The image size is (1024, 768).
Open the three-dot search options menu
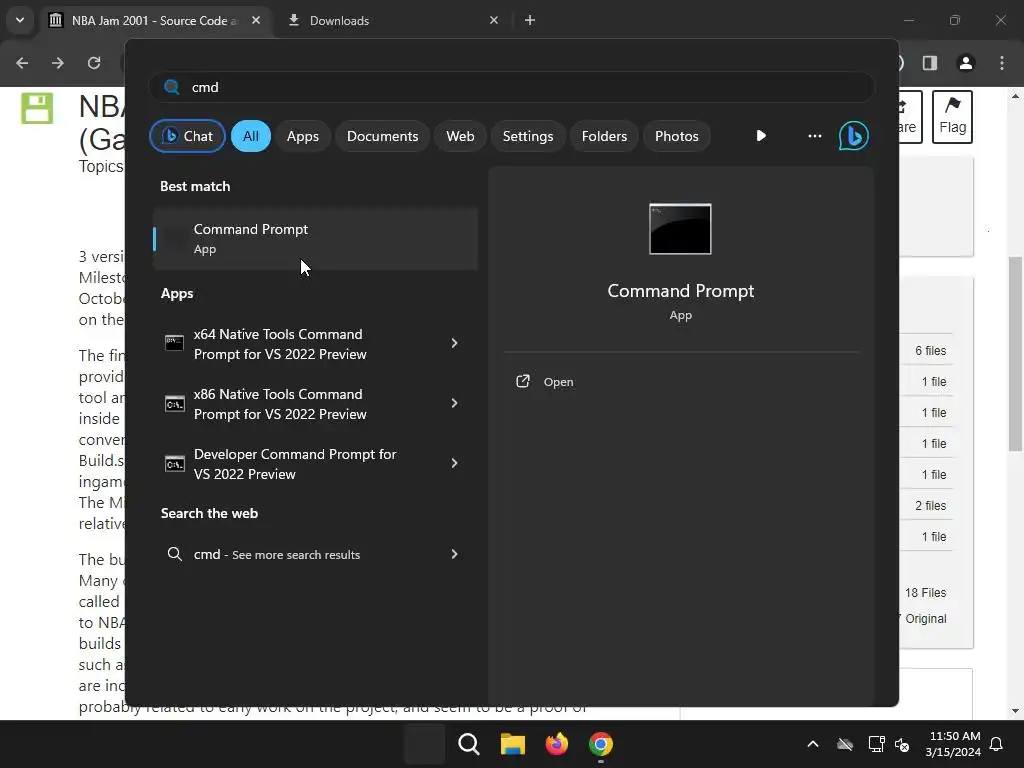[814, 136]
